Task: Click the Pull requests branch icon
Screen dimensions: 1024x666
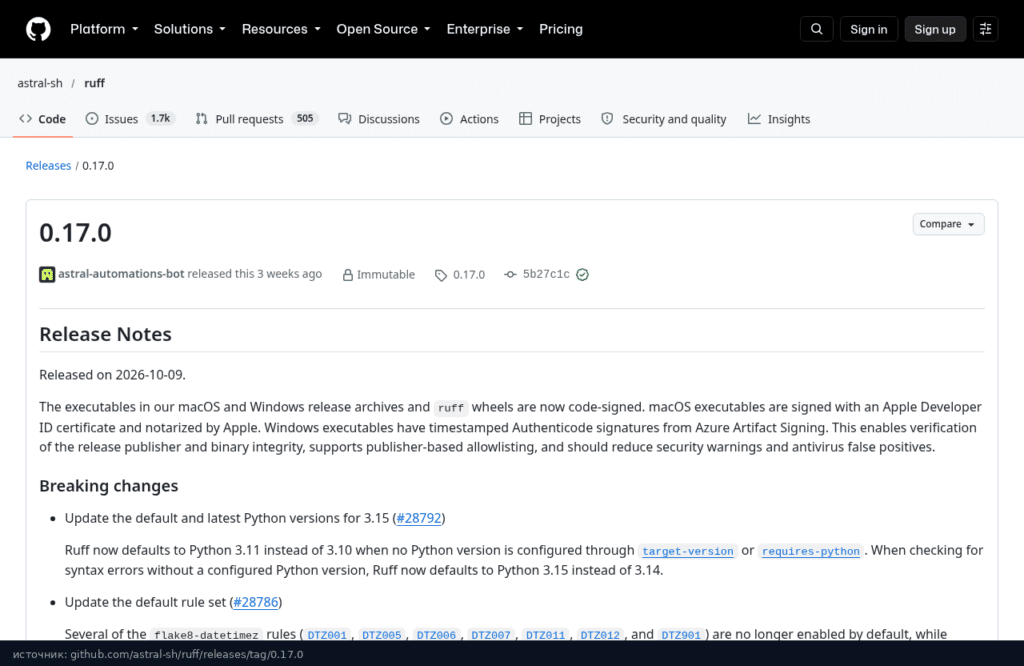Action: 202,119
